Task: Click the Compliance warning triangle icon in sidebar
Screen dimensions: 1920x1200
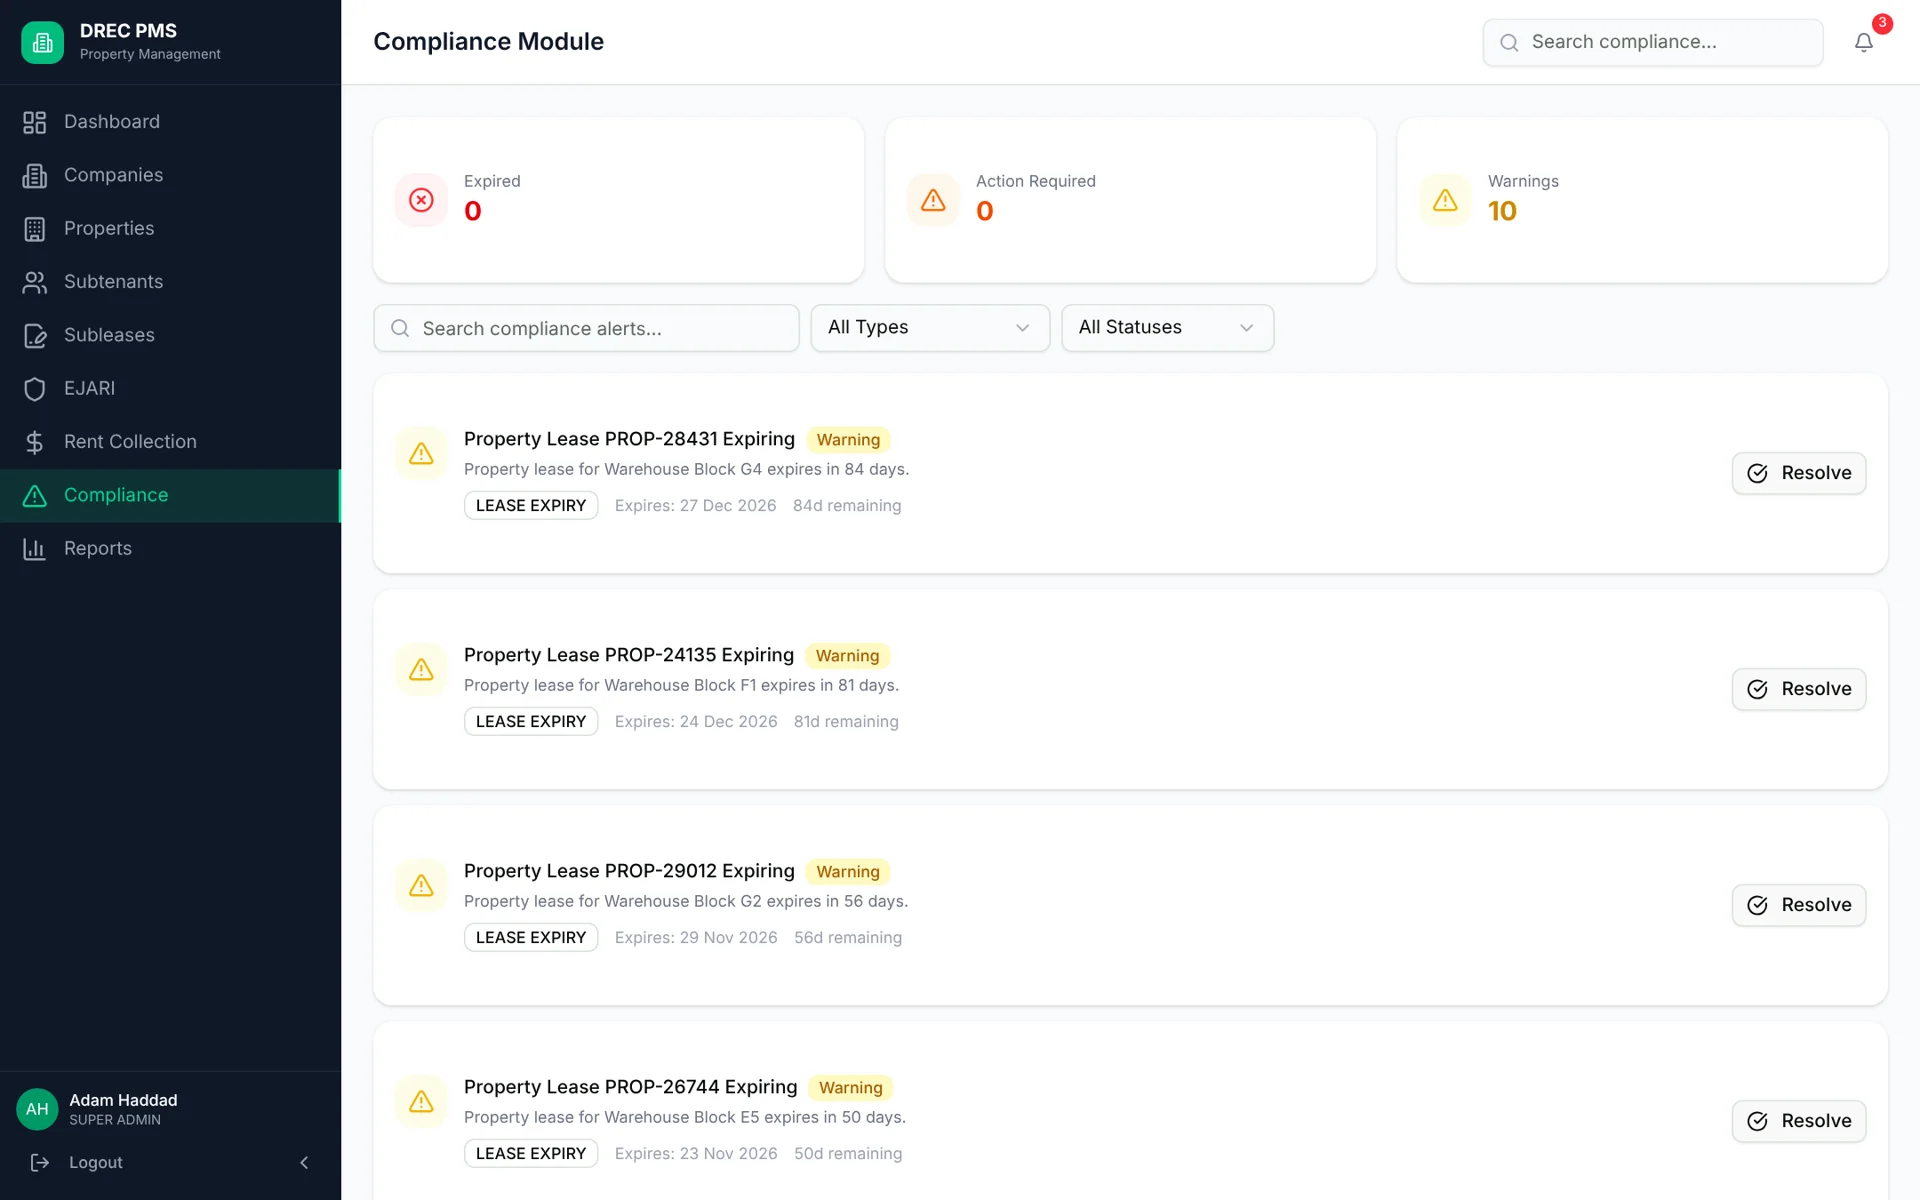Action: point(35,495)
